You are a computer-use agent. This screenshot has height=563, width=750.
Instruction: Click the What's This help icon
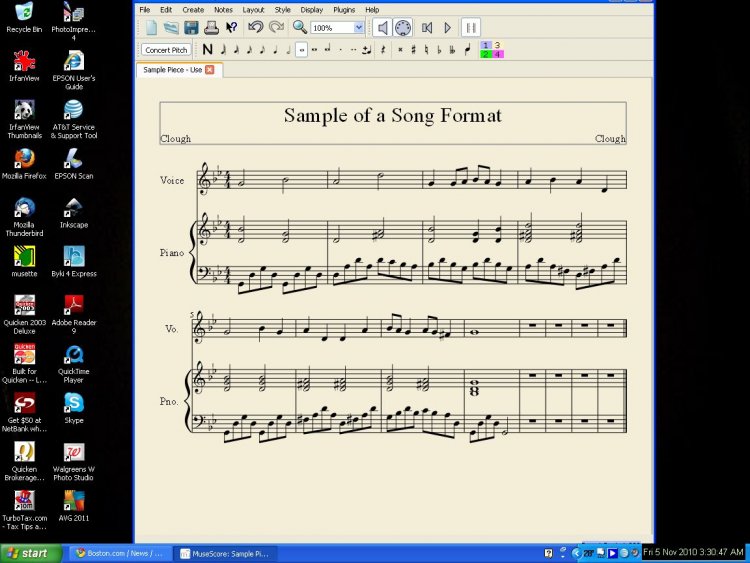[x=232, y=28]
